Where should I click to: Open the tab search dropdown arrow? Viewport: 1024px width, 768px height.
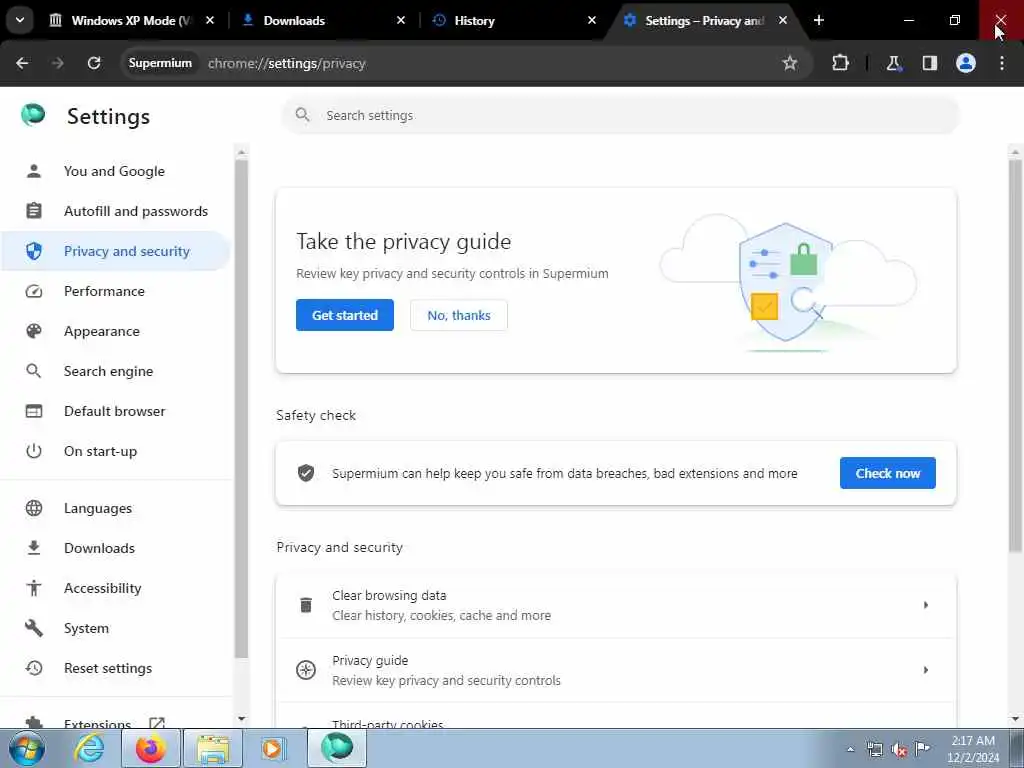pyautogui.click(x=20, y=20)
